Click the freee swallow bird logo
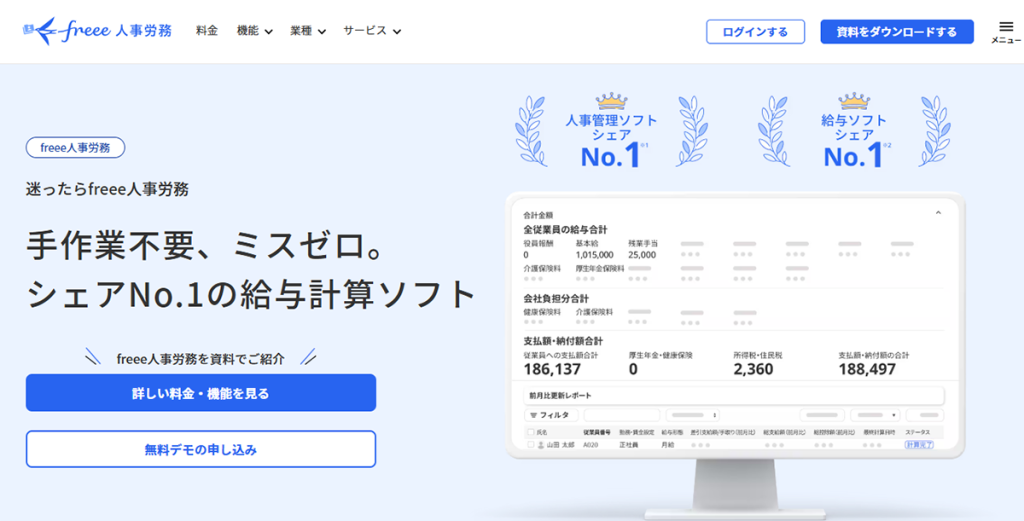The width and height of the screenshot is (1024, 521). 44,32
